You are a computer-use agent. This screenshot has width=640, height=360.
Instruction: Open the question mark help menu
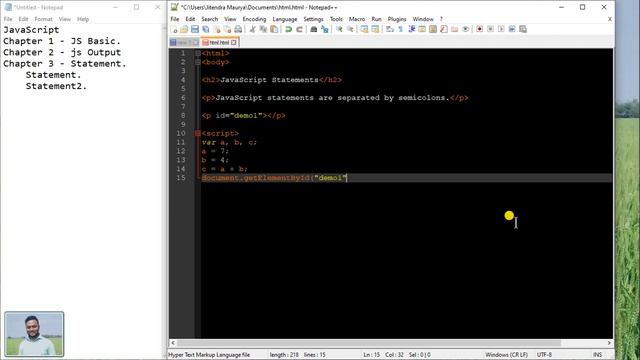point(441,19)
